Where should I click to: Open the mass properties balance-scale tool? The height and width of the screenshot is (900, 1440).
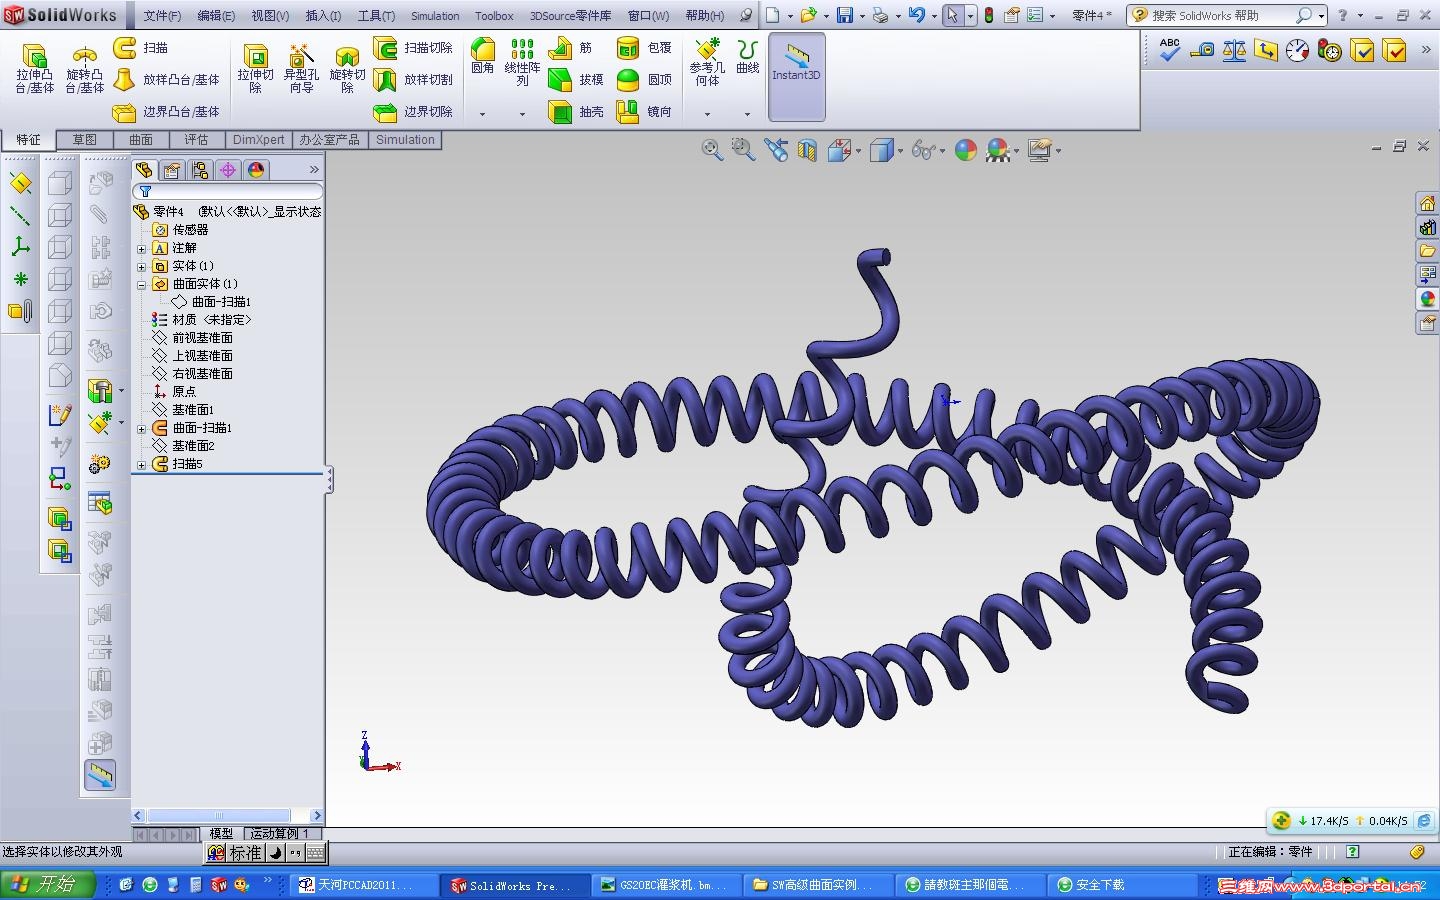coord(1234,50)
